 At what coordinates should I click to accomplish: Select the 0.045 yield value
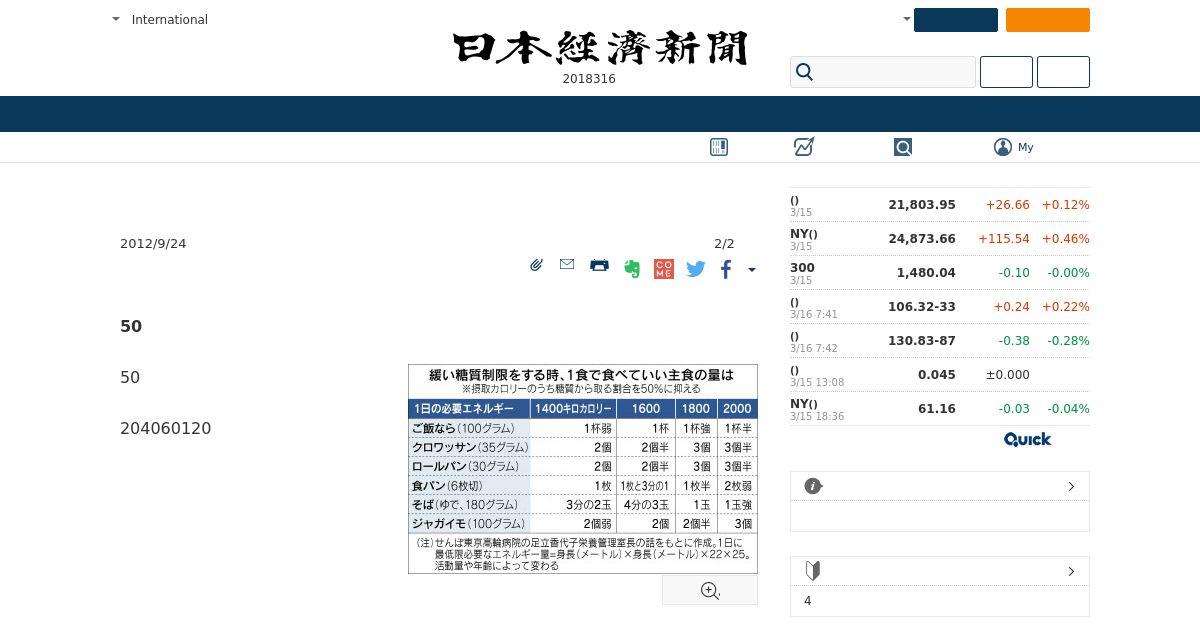tap(937, 374)
